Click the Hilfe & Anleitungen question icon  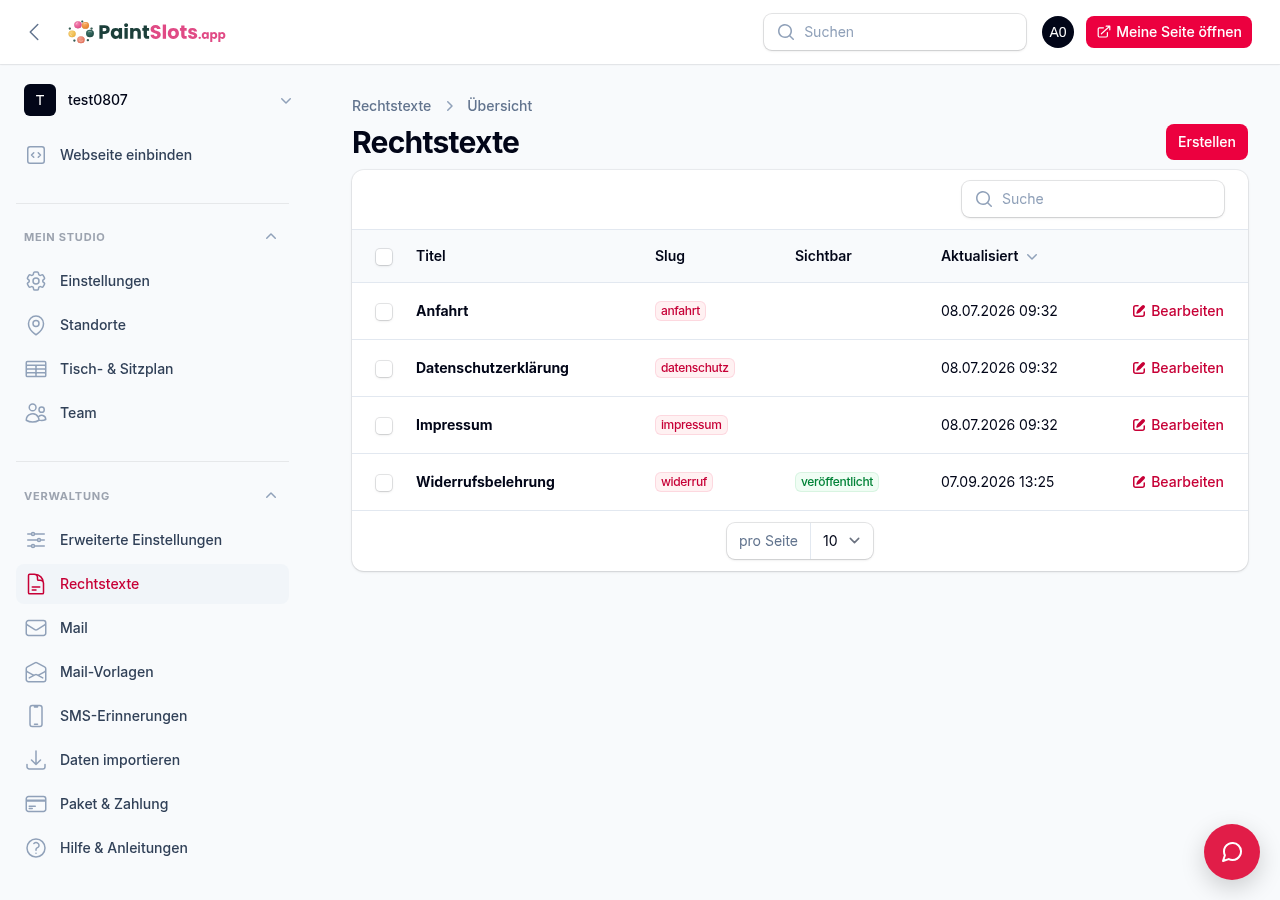tap(36, 848)
